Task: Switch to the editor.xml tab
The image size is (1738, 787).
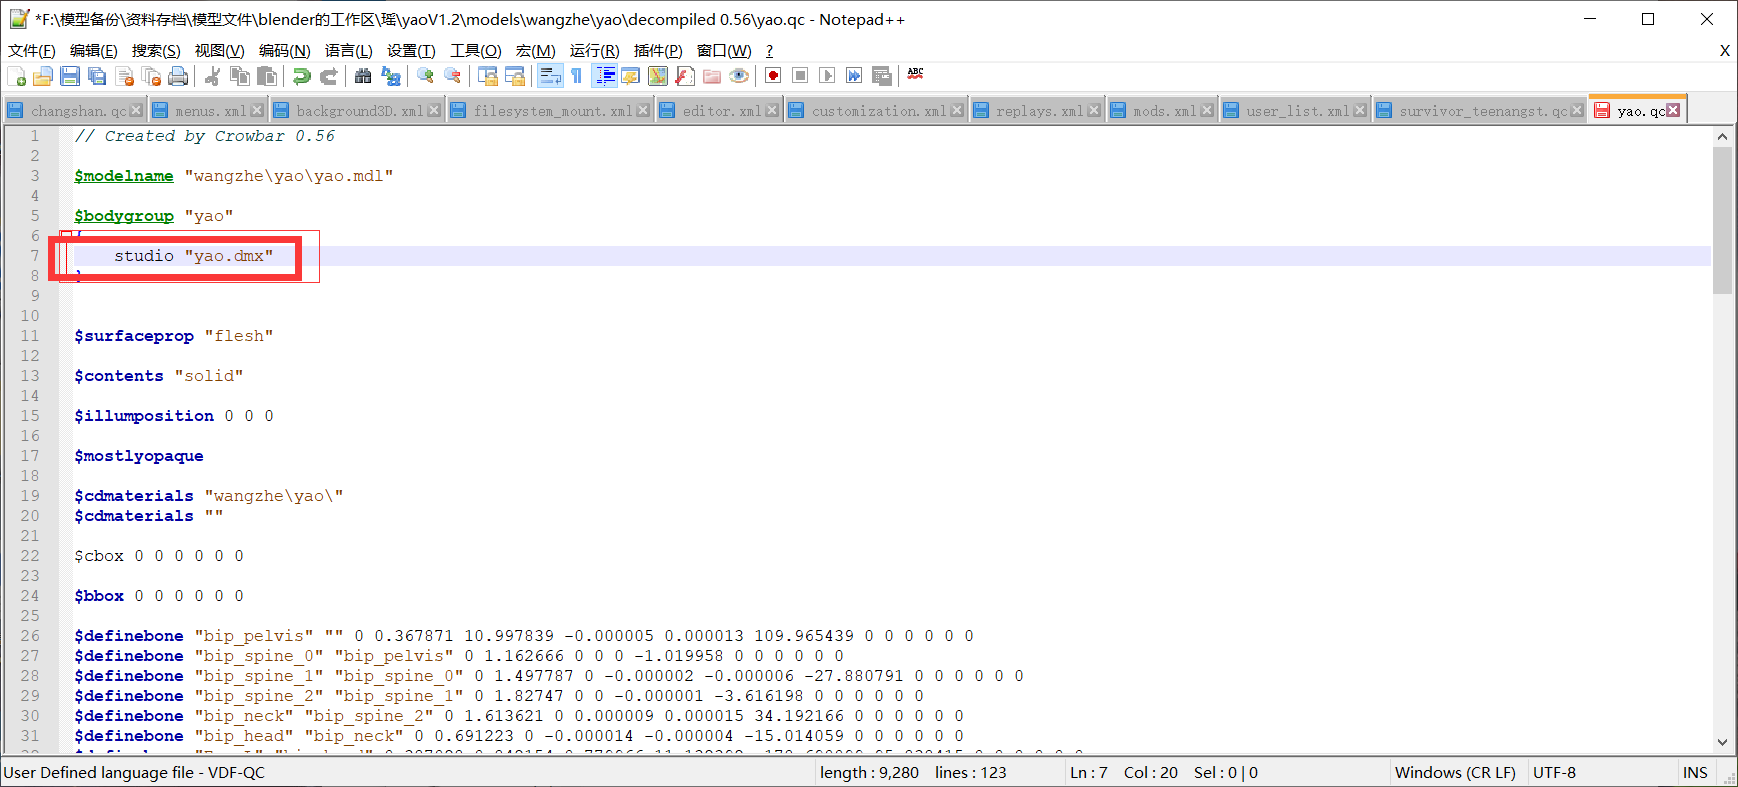Action: pos(721,111)
